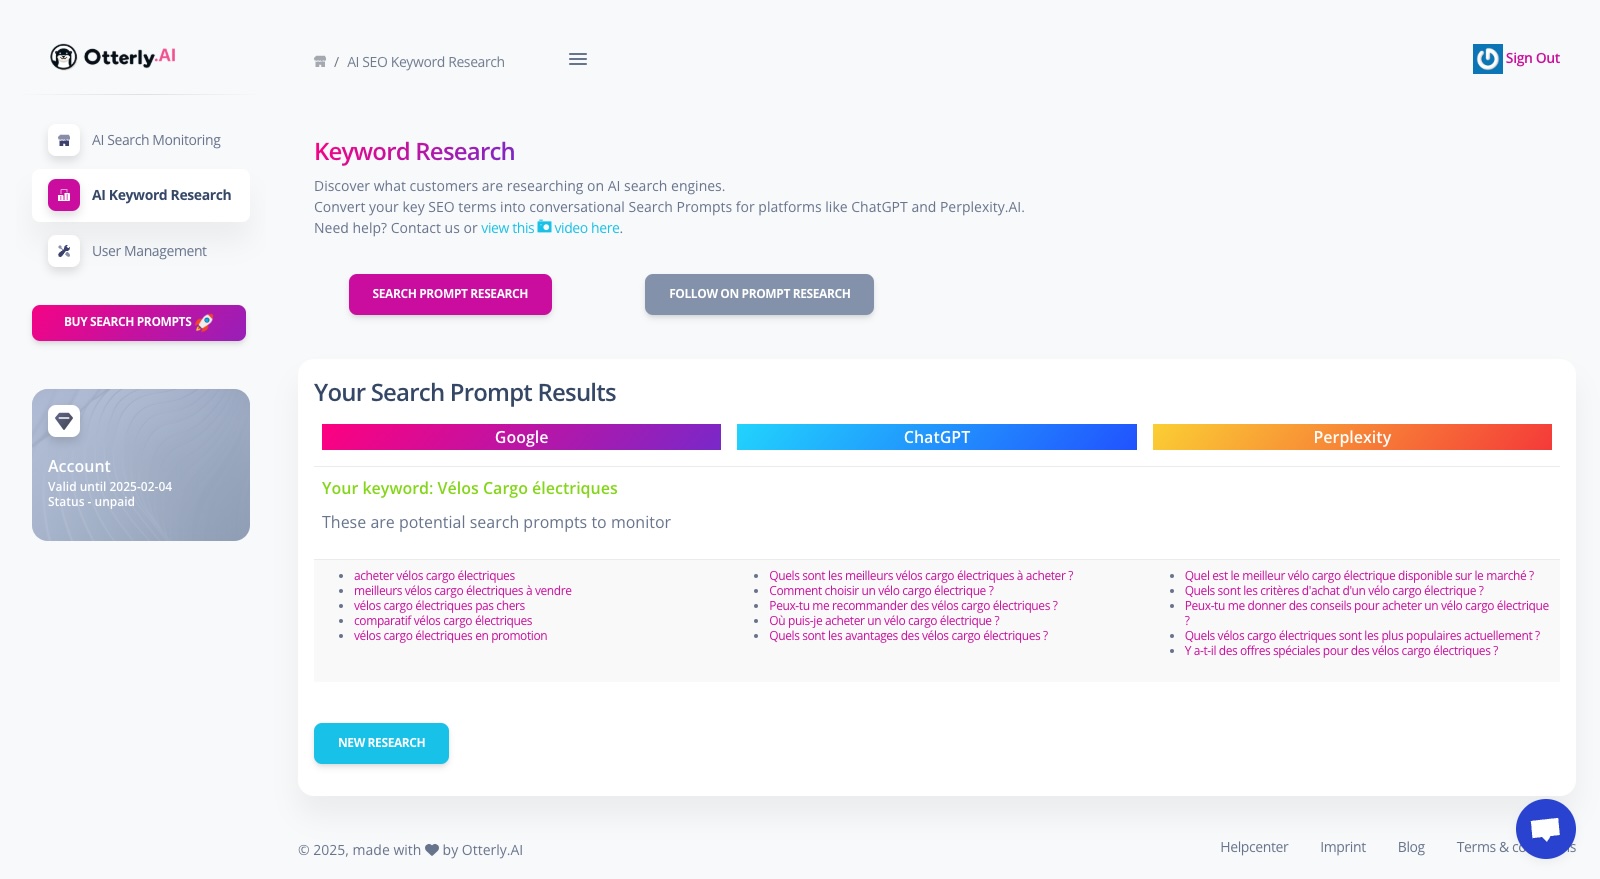Open the breadcrumb home icon
This screenshot has width=1600, height=879.
pyautogui.click(x=320, y=62)
